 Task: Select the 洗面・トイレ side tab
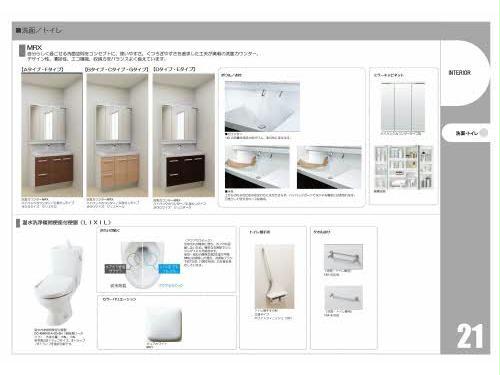coord(466,133)
